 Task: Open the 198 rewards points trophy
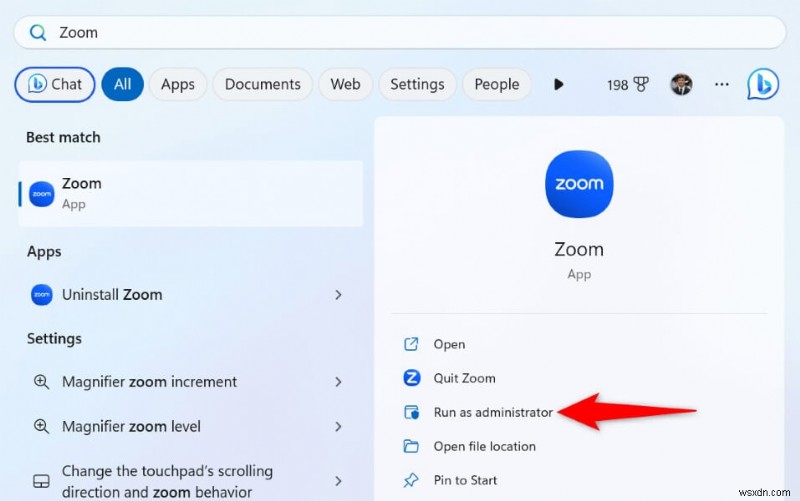pos(628,84)
